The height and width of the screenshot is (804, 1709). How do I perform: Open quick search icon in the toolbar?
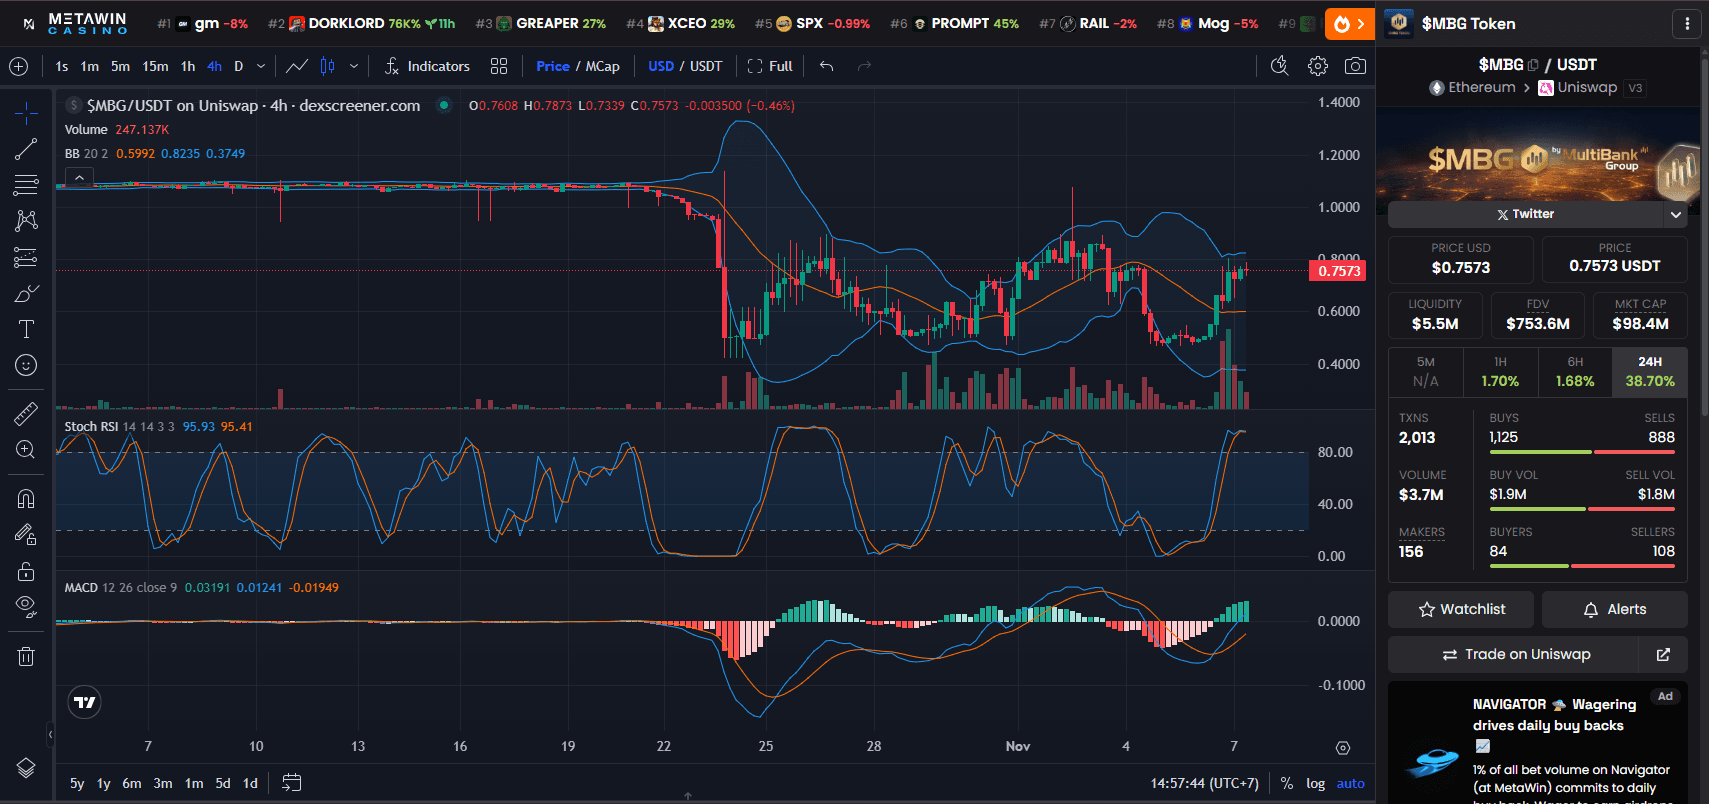coord(1279,66)
